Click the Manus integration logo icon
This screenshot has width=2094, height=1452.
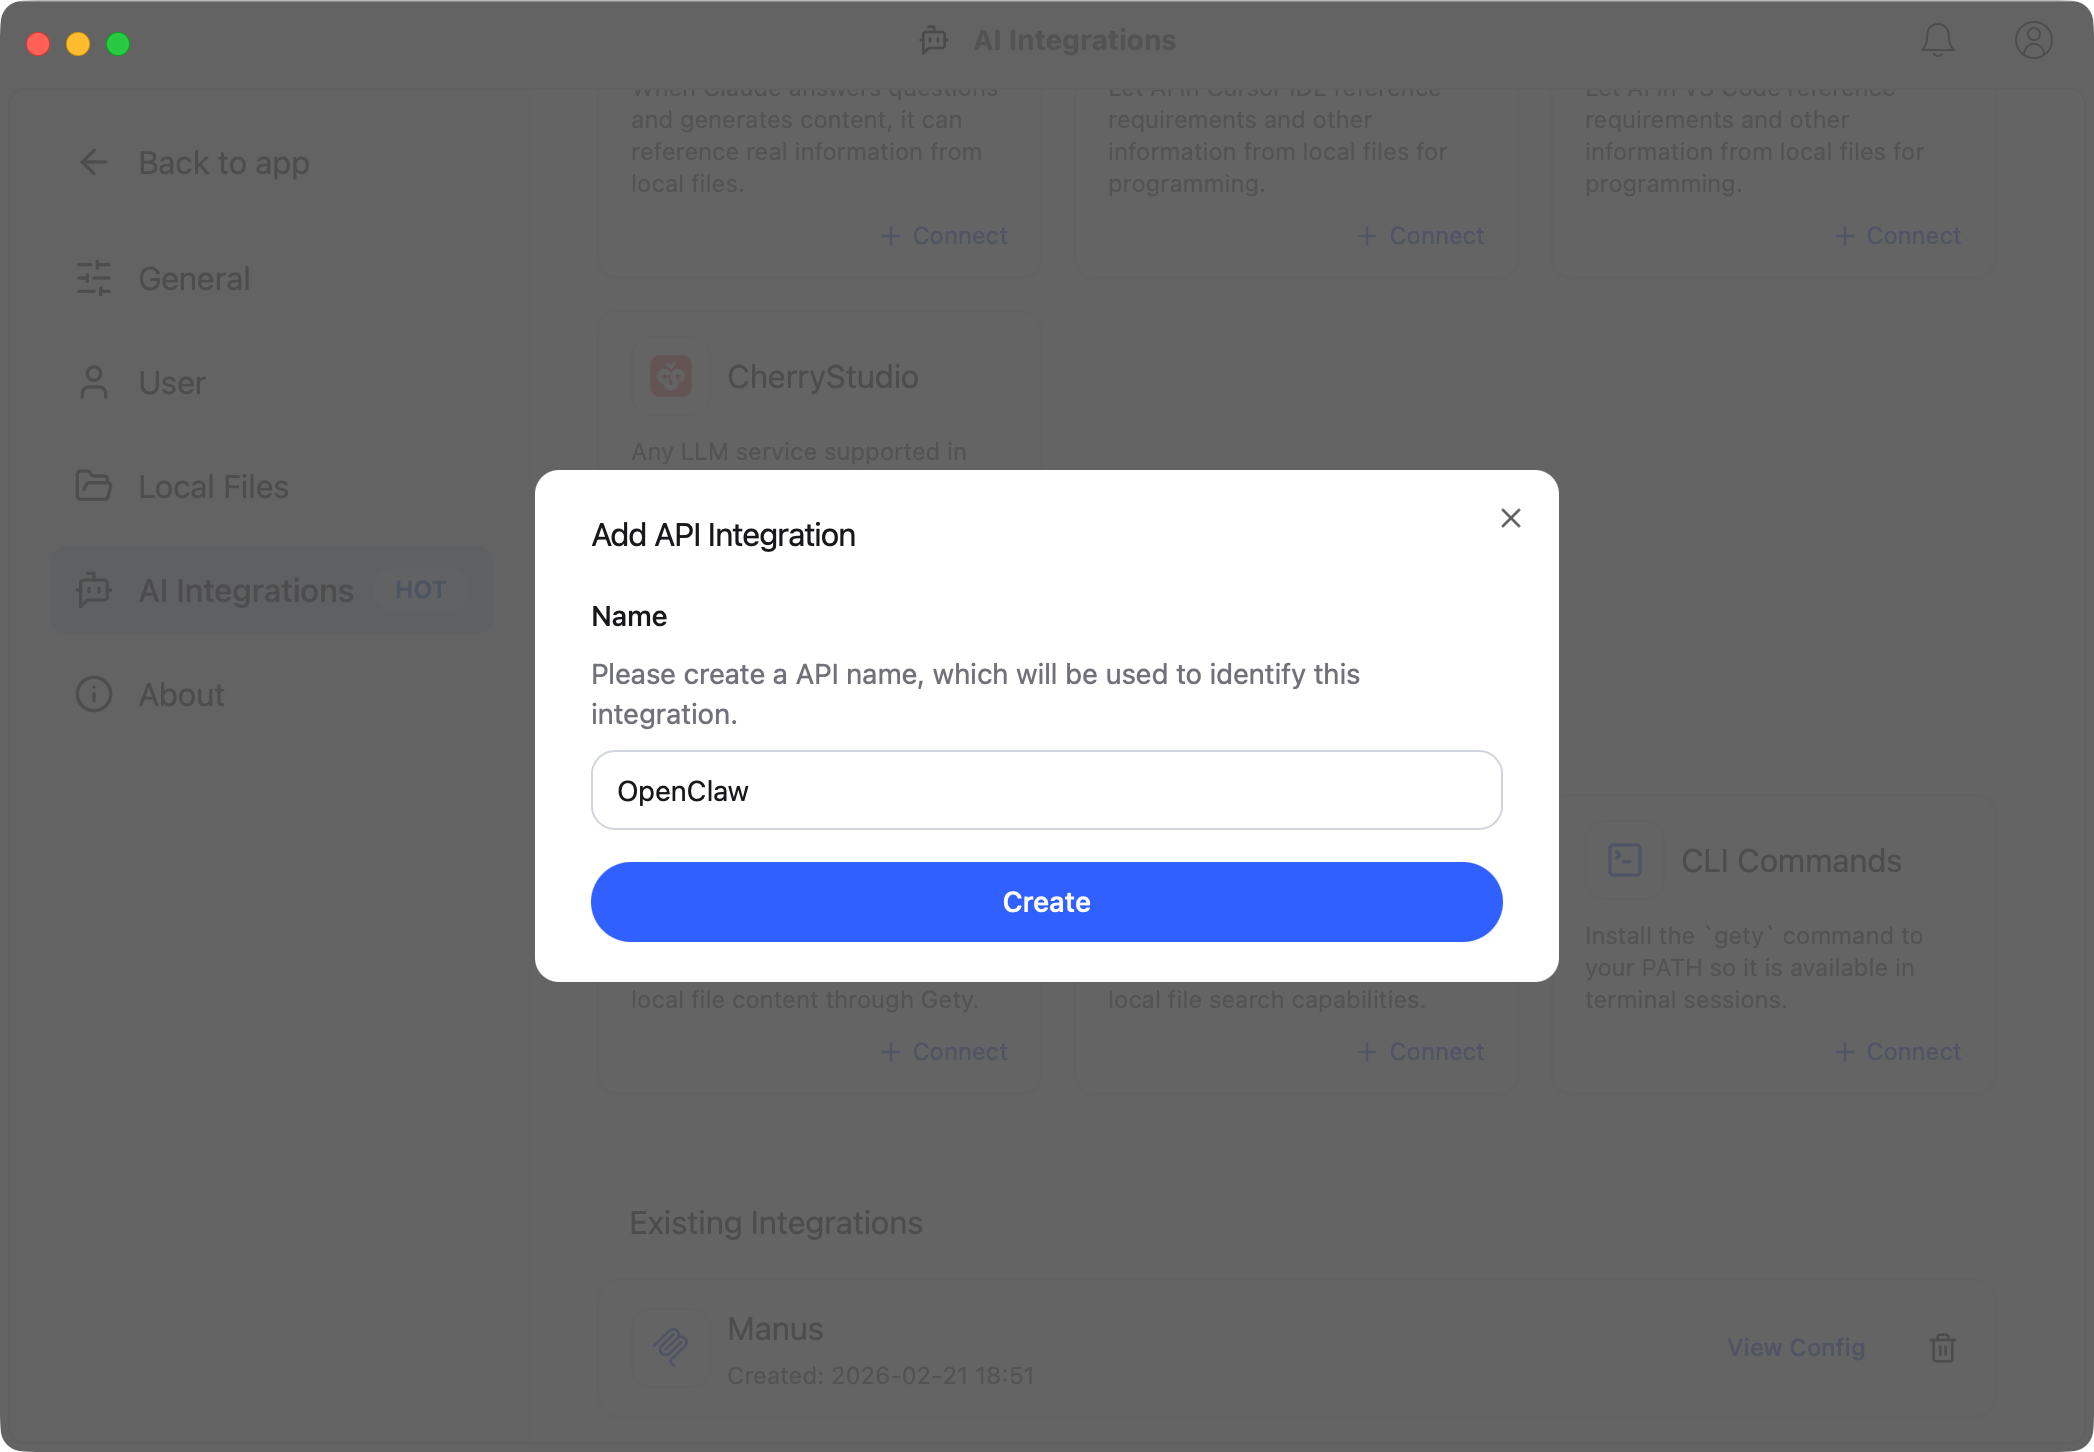pos(670,1348)
